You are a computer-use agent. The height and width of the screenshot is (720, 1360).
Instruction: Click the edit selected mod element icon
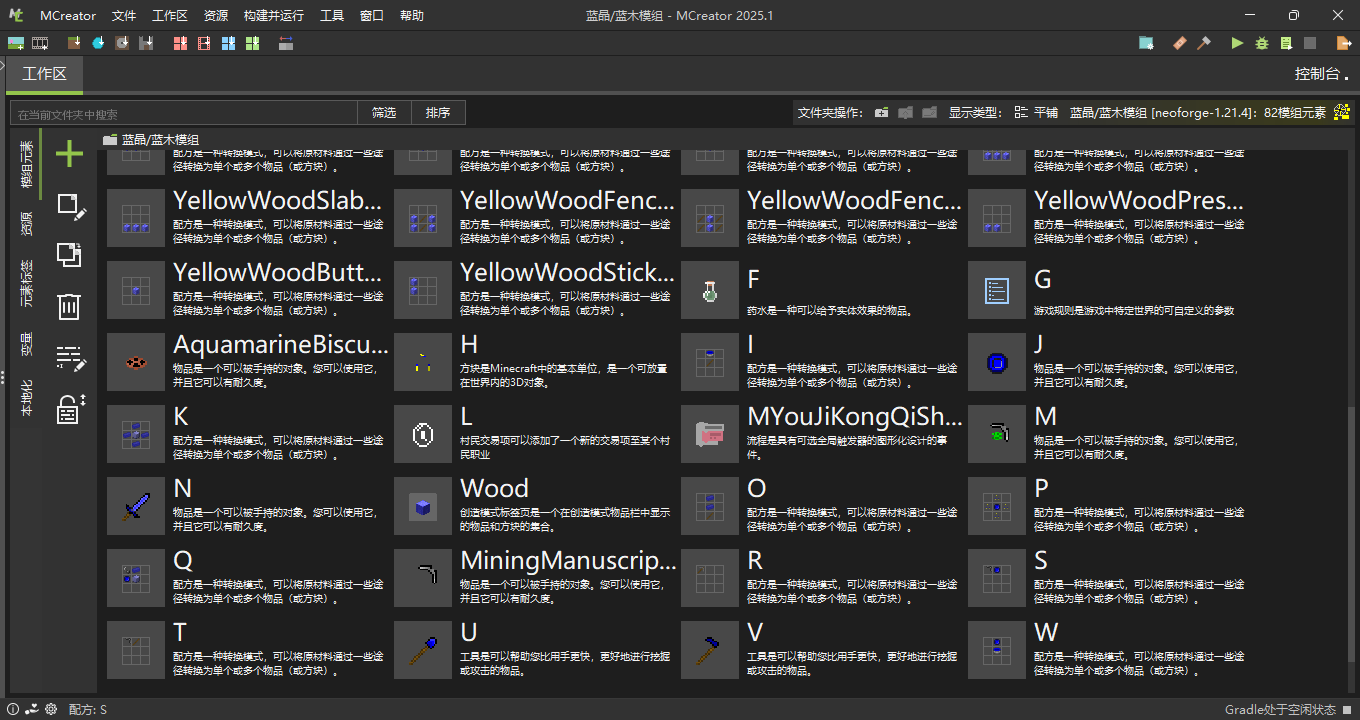pyautogui.click(x=71, y=207)
